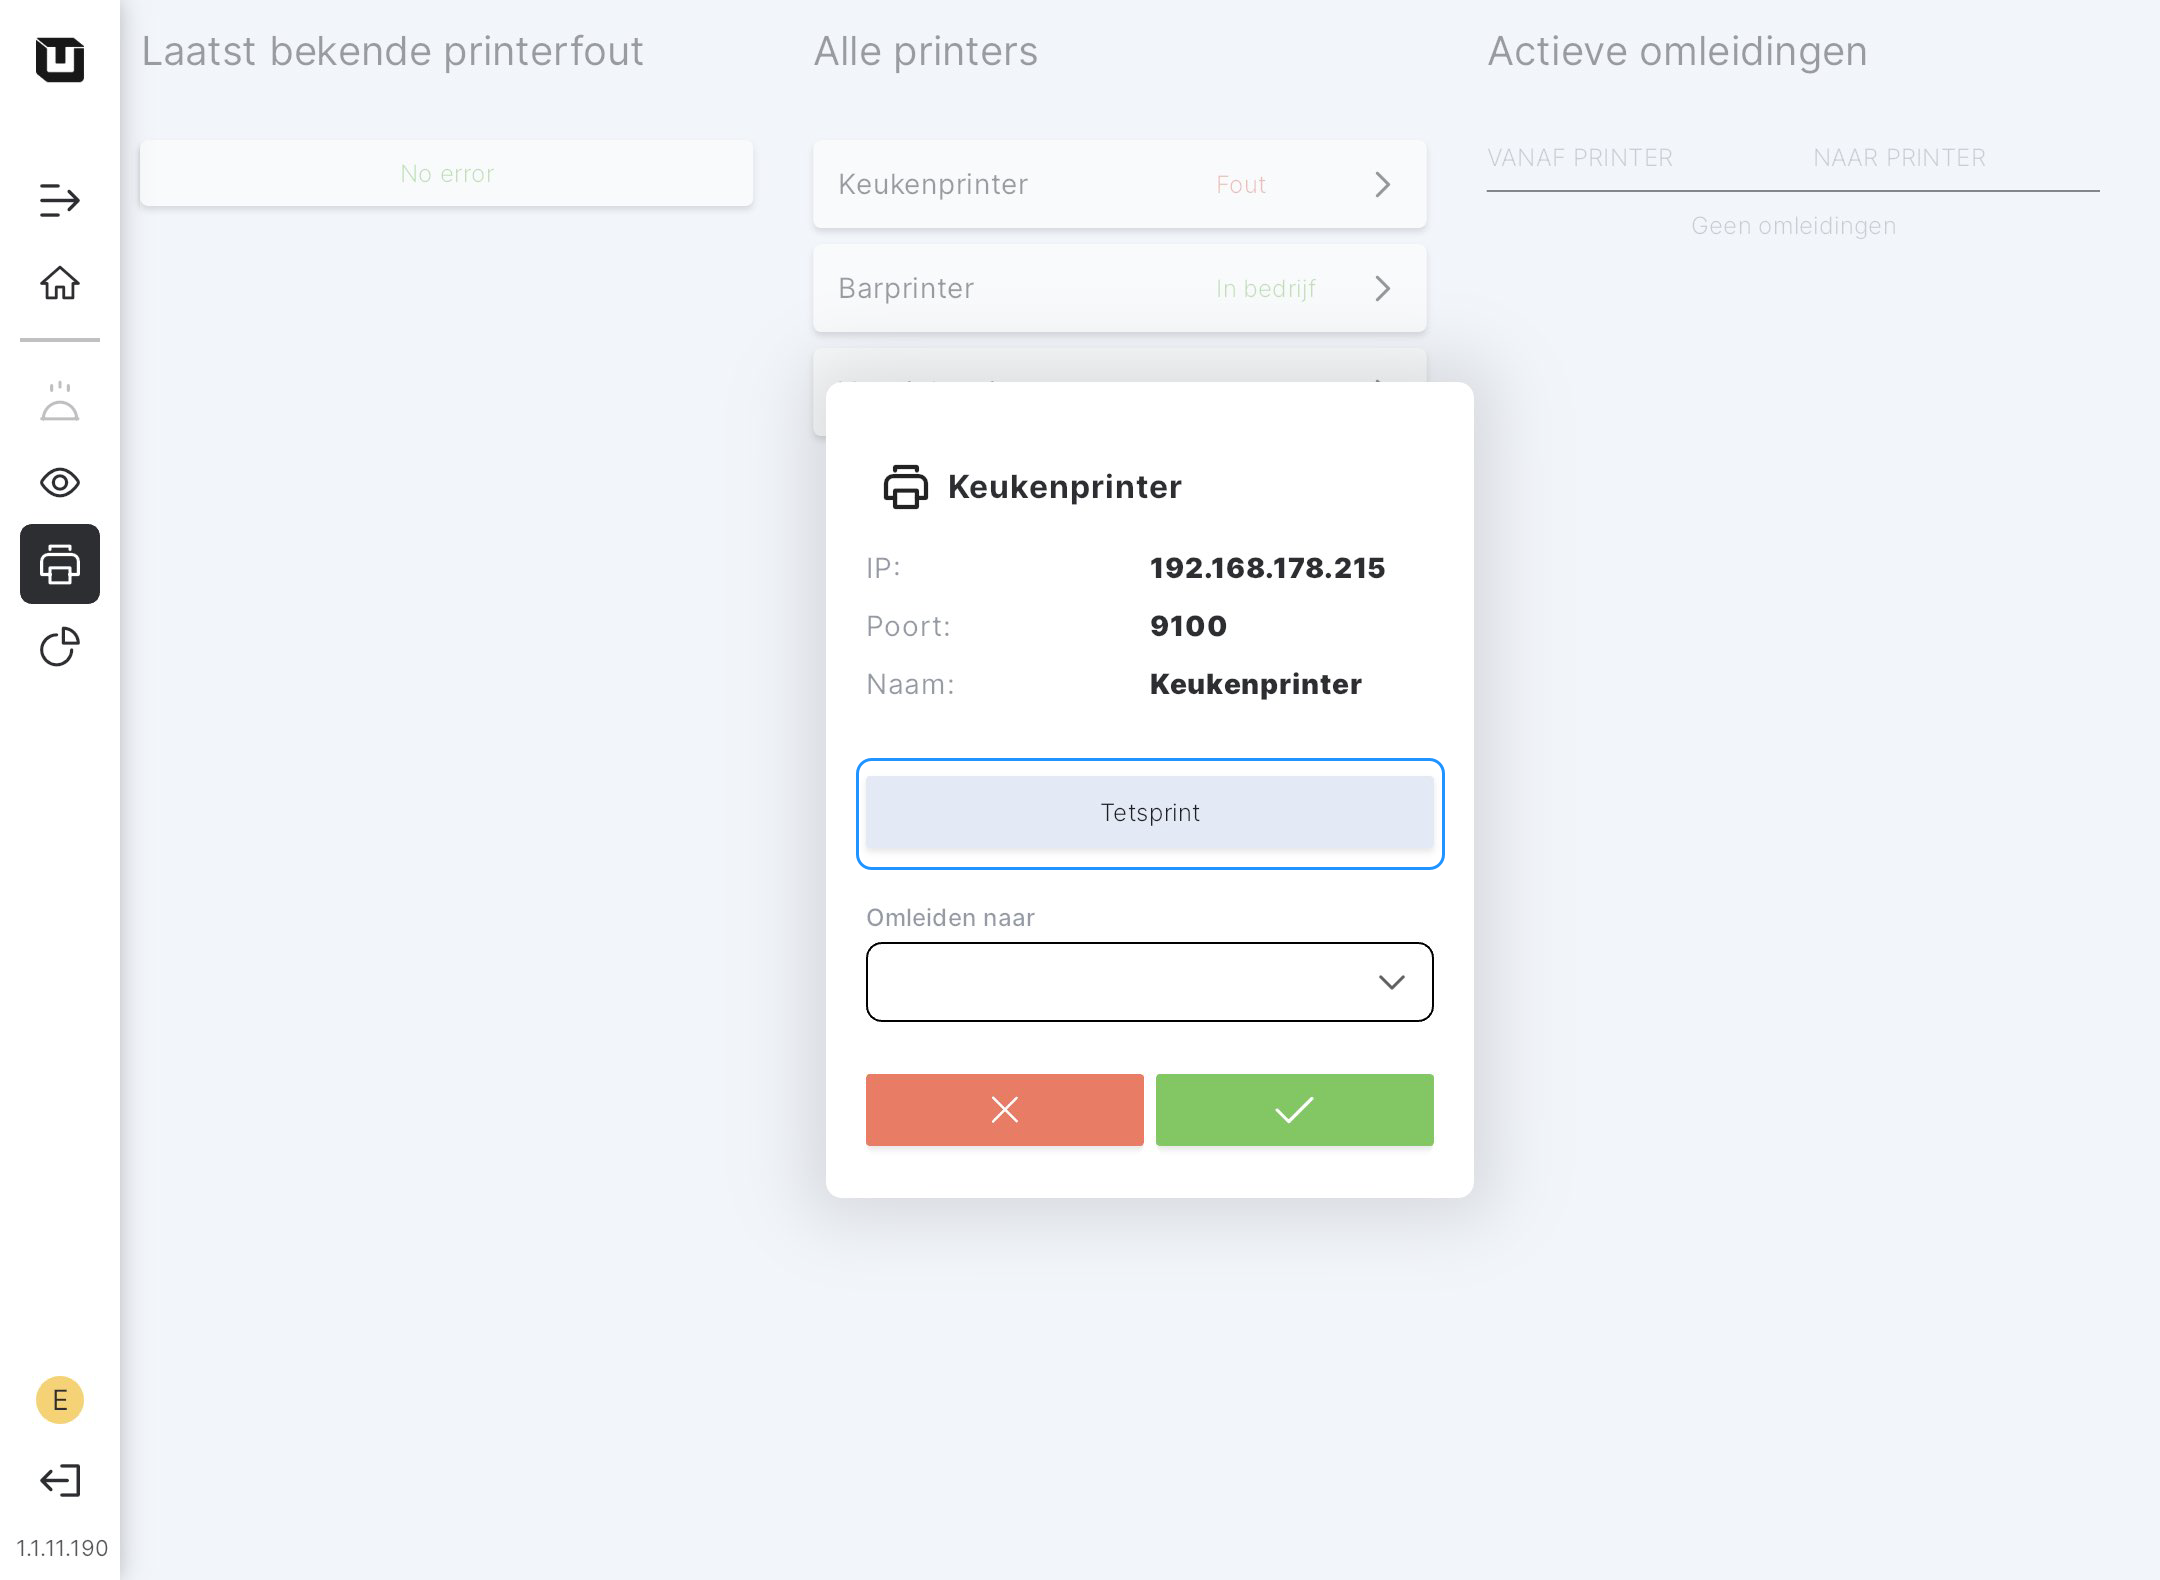Click the logout icon in the sidebar
Image resolution: width=2160 pixels, height=1580 pixels.
coord(60,1480)
